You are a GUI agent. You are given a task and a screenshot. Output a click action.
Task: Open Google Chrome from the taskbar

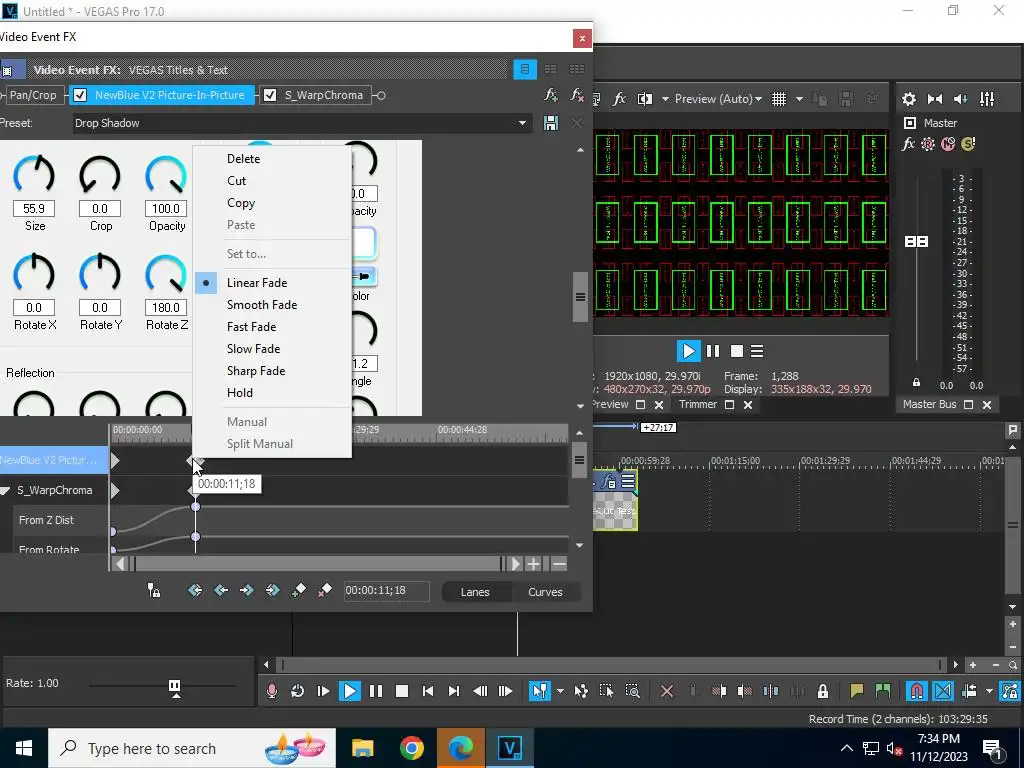click(411, 748)
